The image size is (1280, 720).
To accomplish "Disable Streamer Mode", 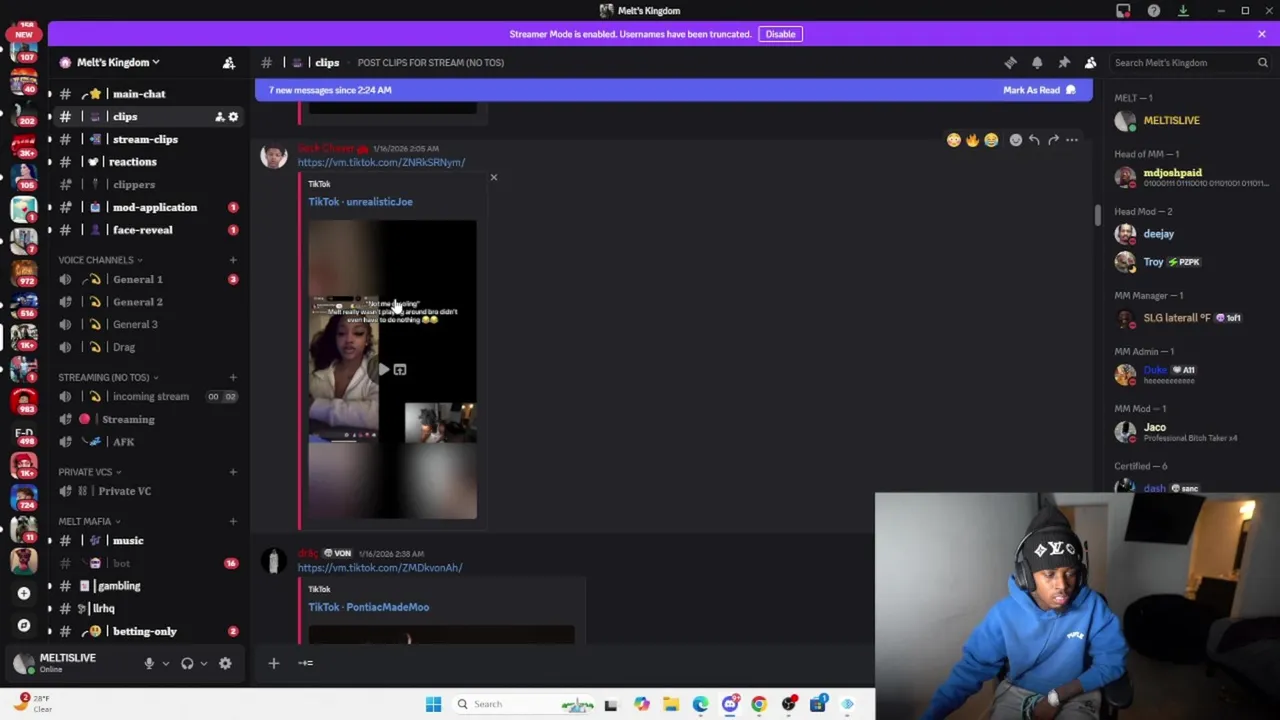I will coord(780,34).
